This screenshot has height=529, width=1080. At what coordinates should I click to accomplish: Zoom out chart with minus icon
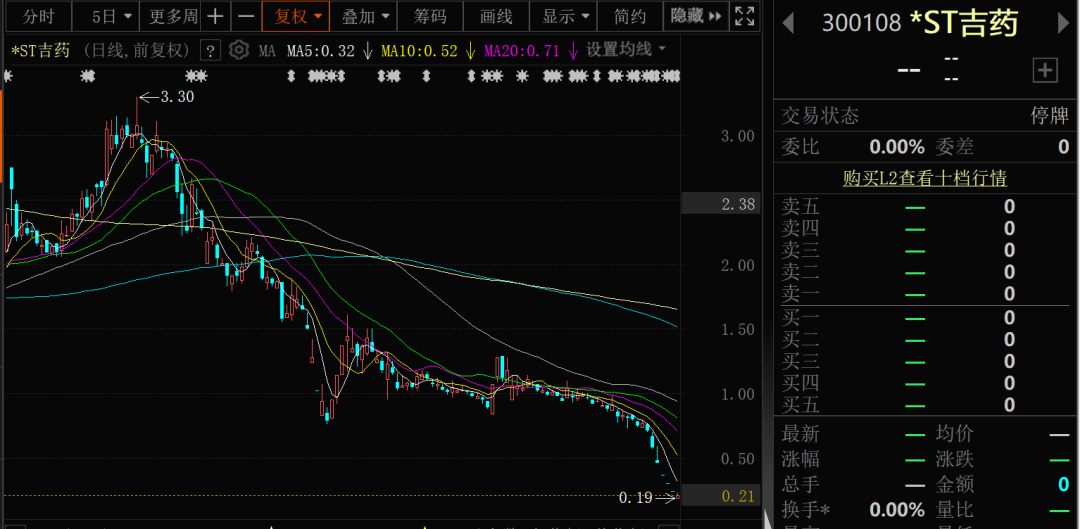[x=245, y=16]
